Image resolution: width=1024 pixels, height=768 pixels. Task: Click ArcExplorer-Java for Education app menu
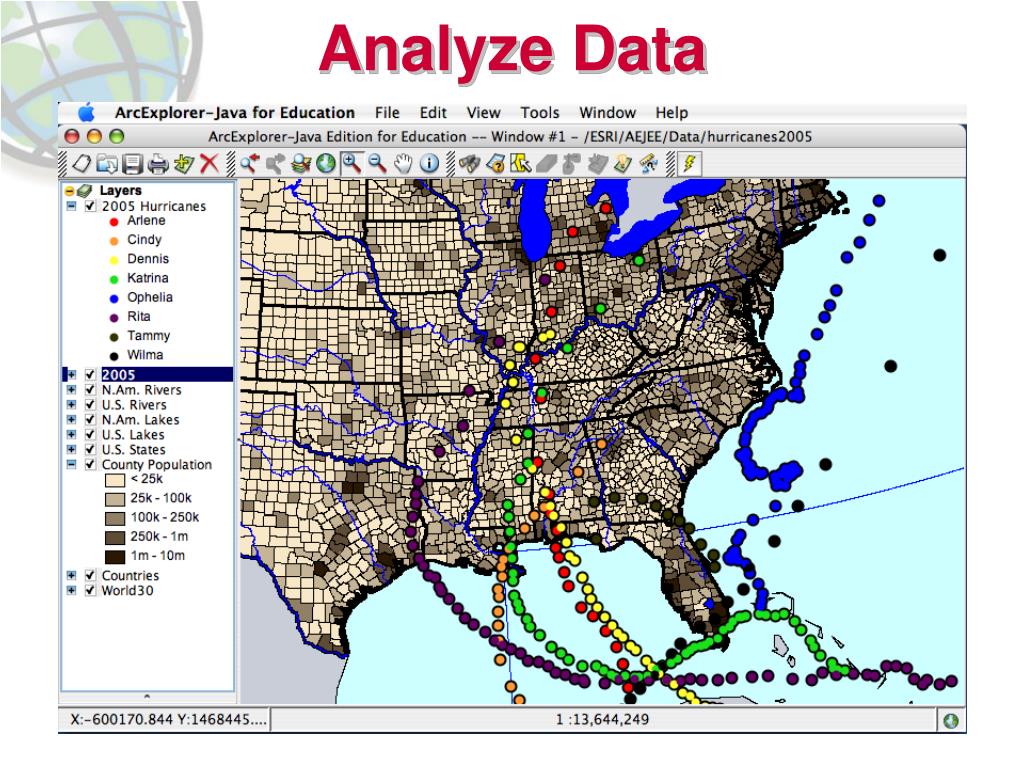coord(234,113)
